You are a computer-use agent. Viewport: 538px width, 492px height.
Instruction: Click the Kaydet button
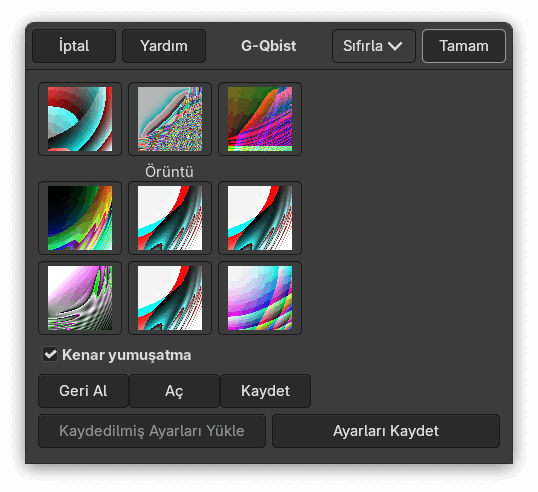click(x=265, y=391)
